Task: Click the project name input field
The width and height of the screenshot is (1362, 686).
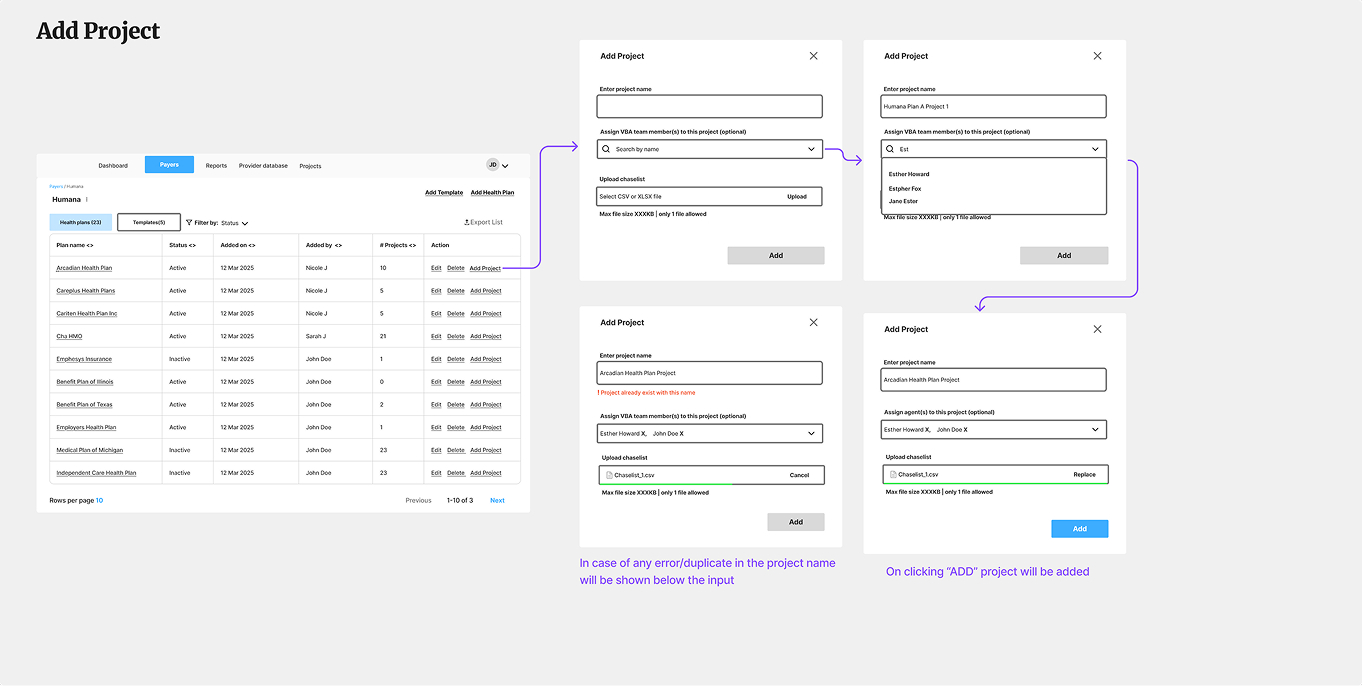Action: coord(709,106)
